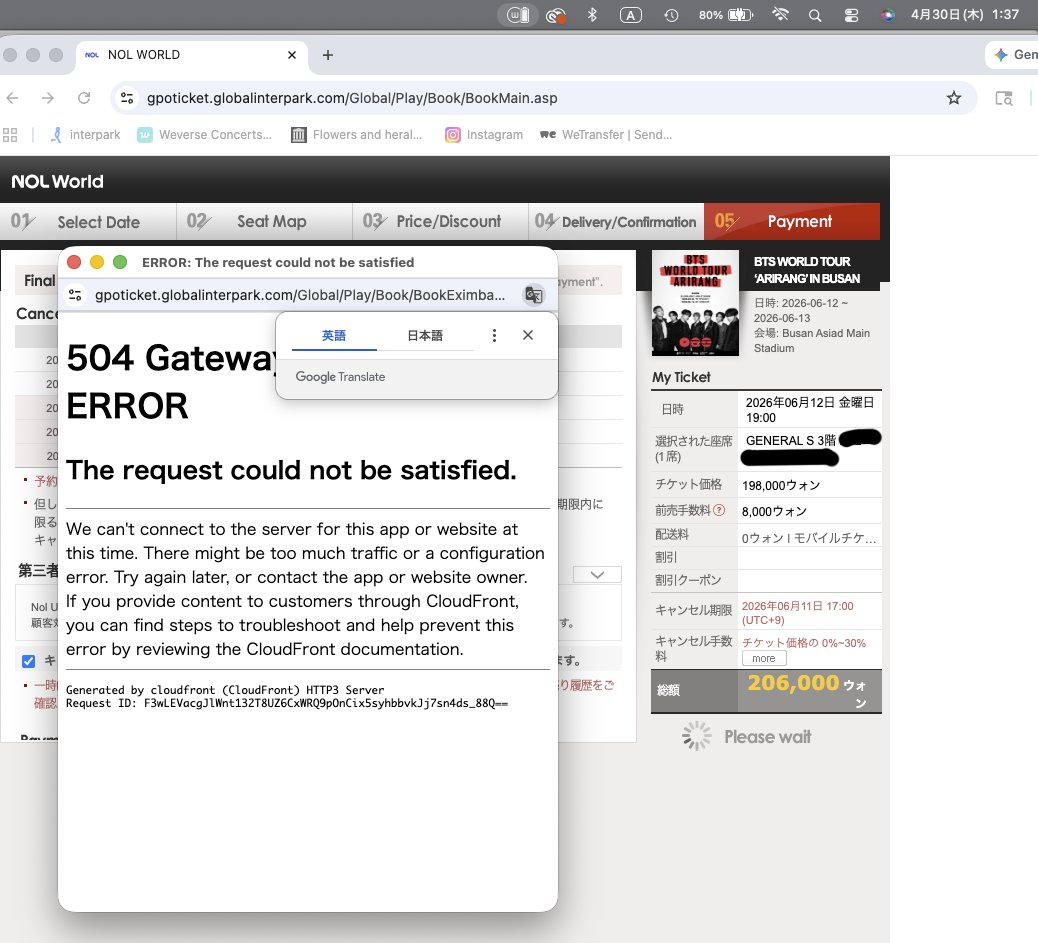The height and width of the screenshot is (943, 1038).
Task: Click the Bluetooth icon in menu bar
Action: click(x=592, y=15)
